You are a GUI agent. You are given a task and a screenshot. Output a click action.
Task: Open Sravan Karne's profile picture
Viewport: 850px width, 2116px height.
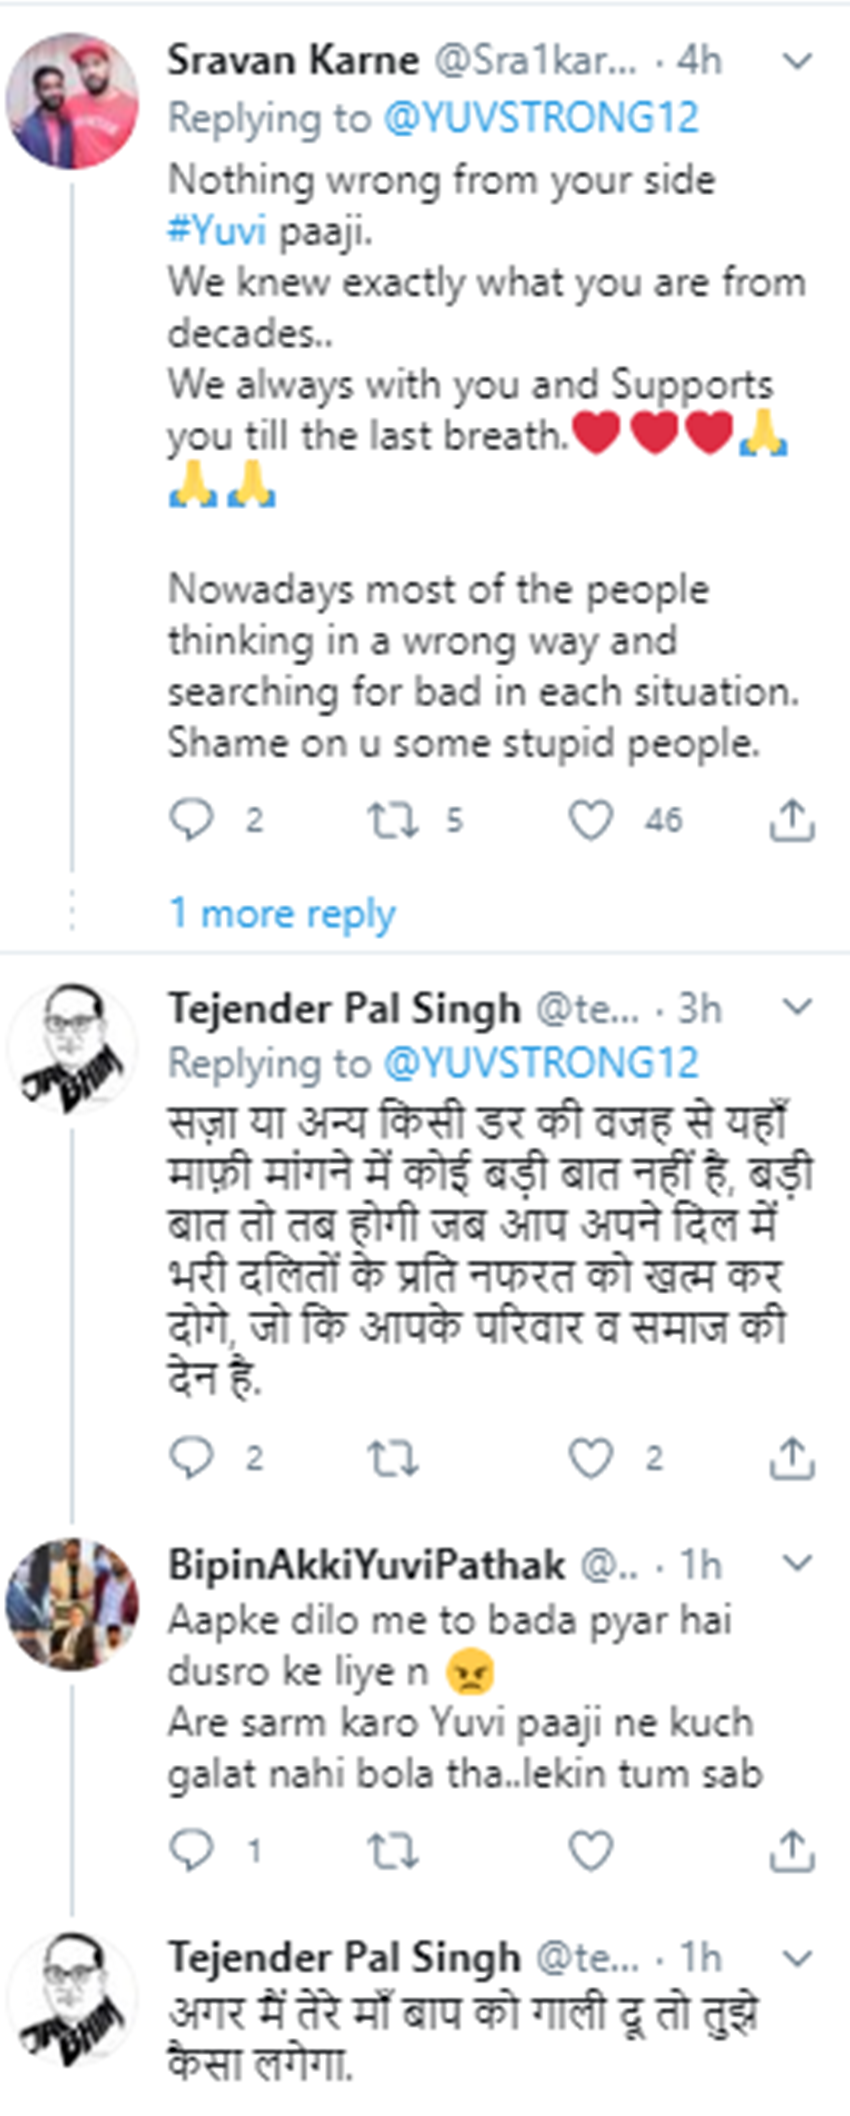(x=72, y=102)
